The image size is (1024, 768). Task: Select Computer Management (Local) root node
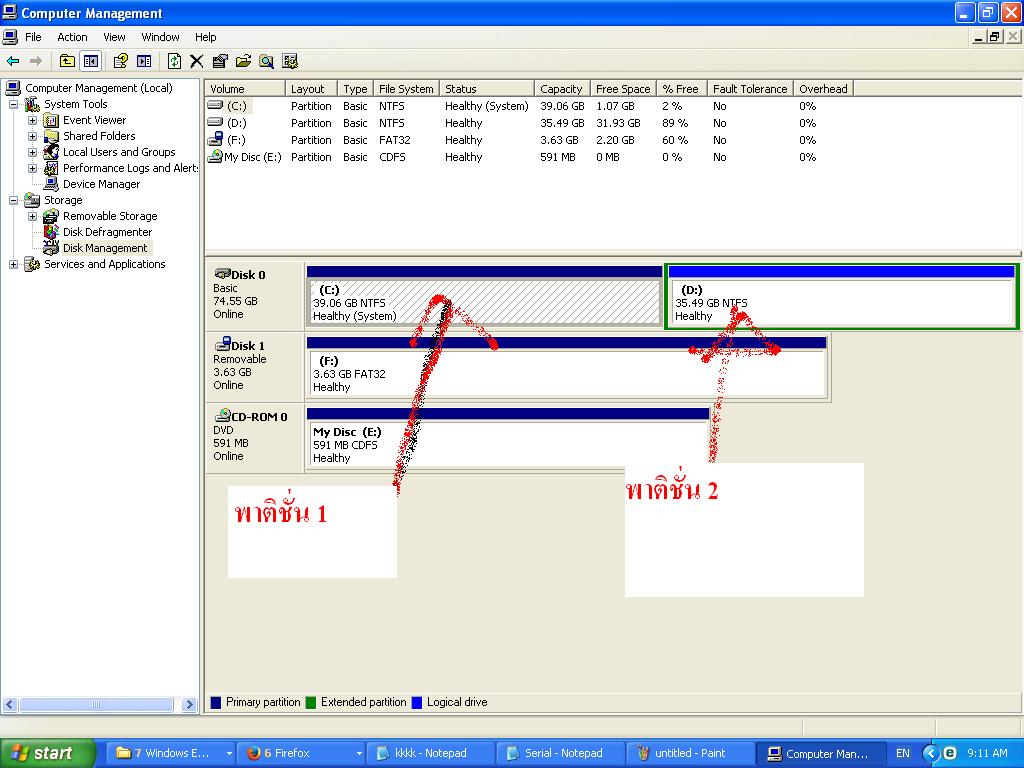pos(99,88)
